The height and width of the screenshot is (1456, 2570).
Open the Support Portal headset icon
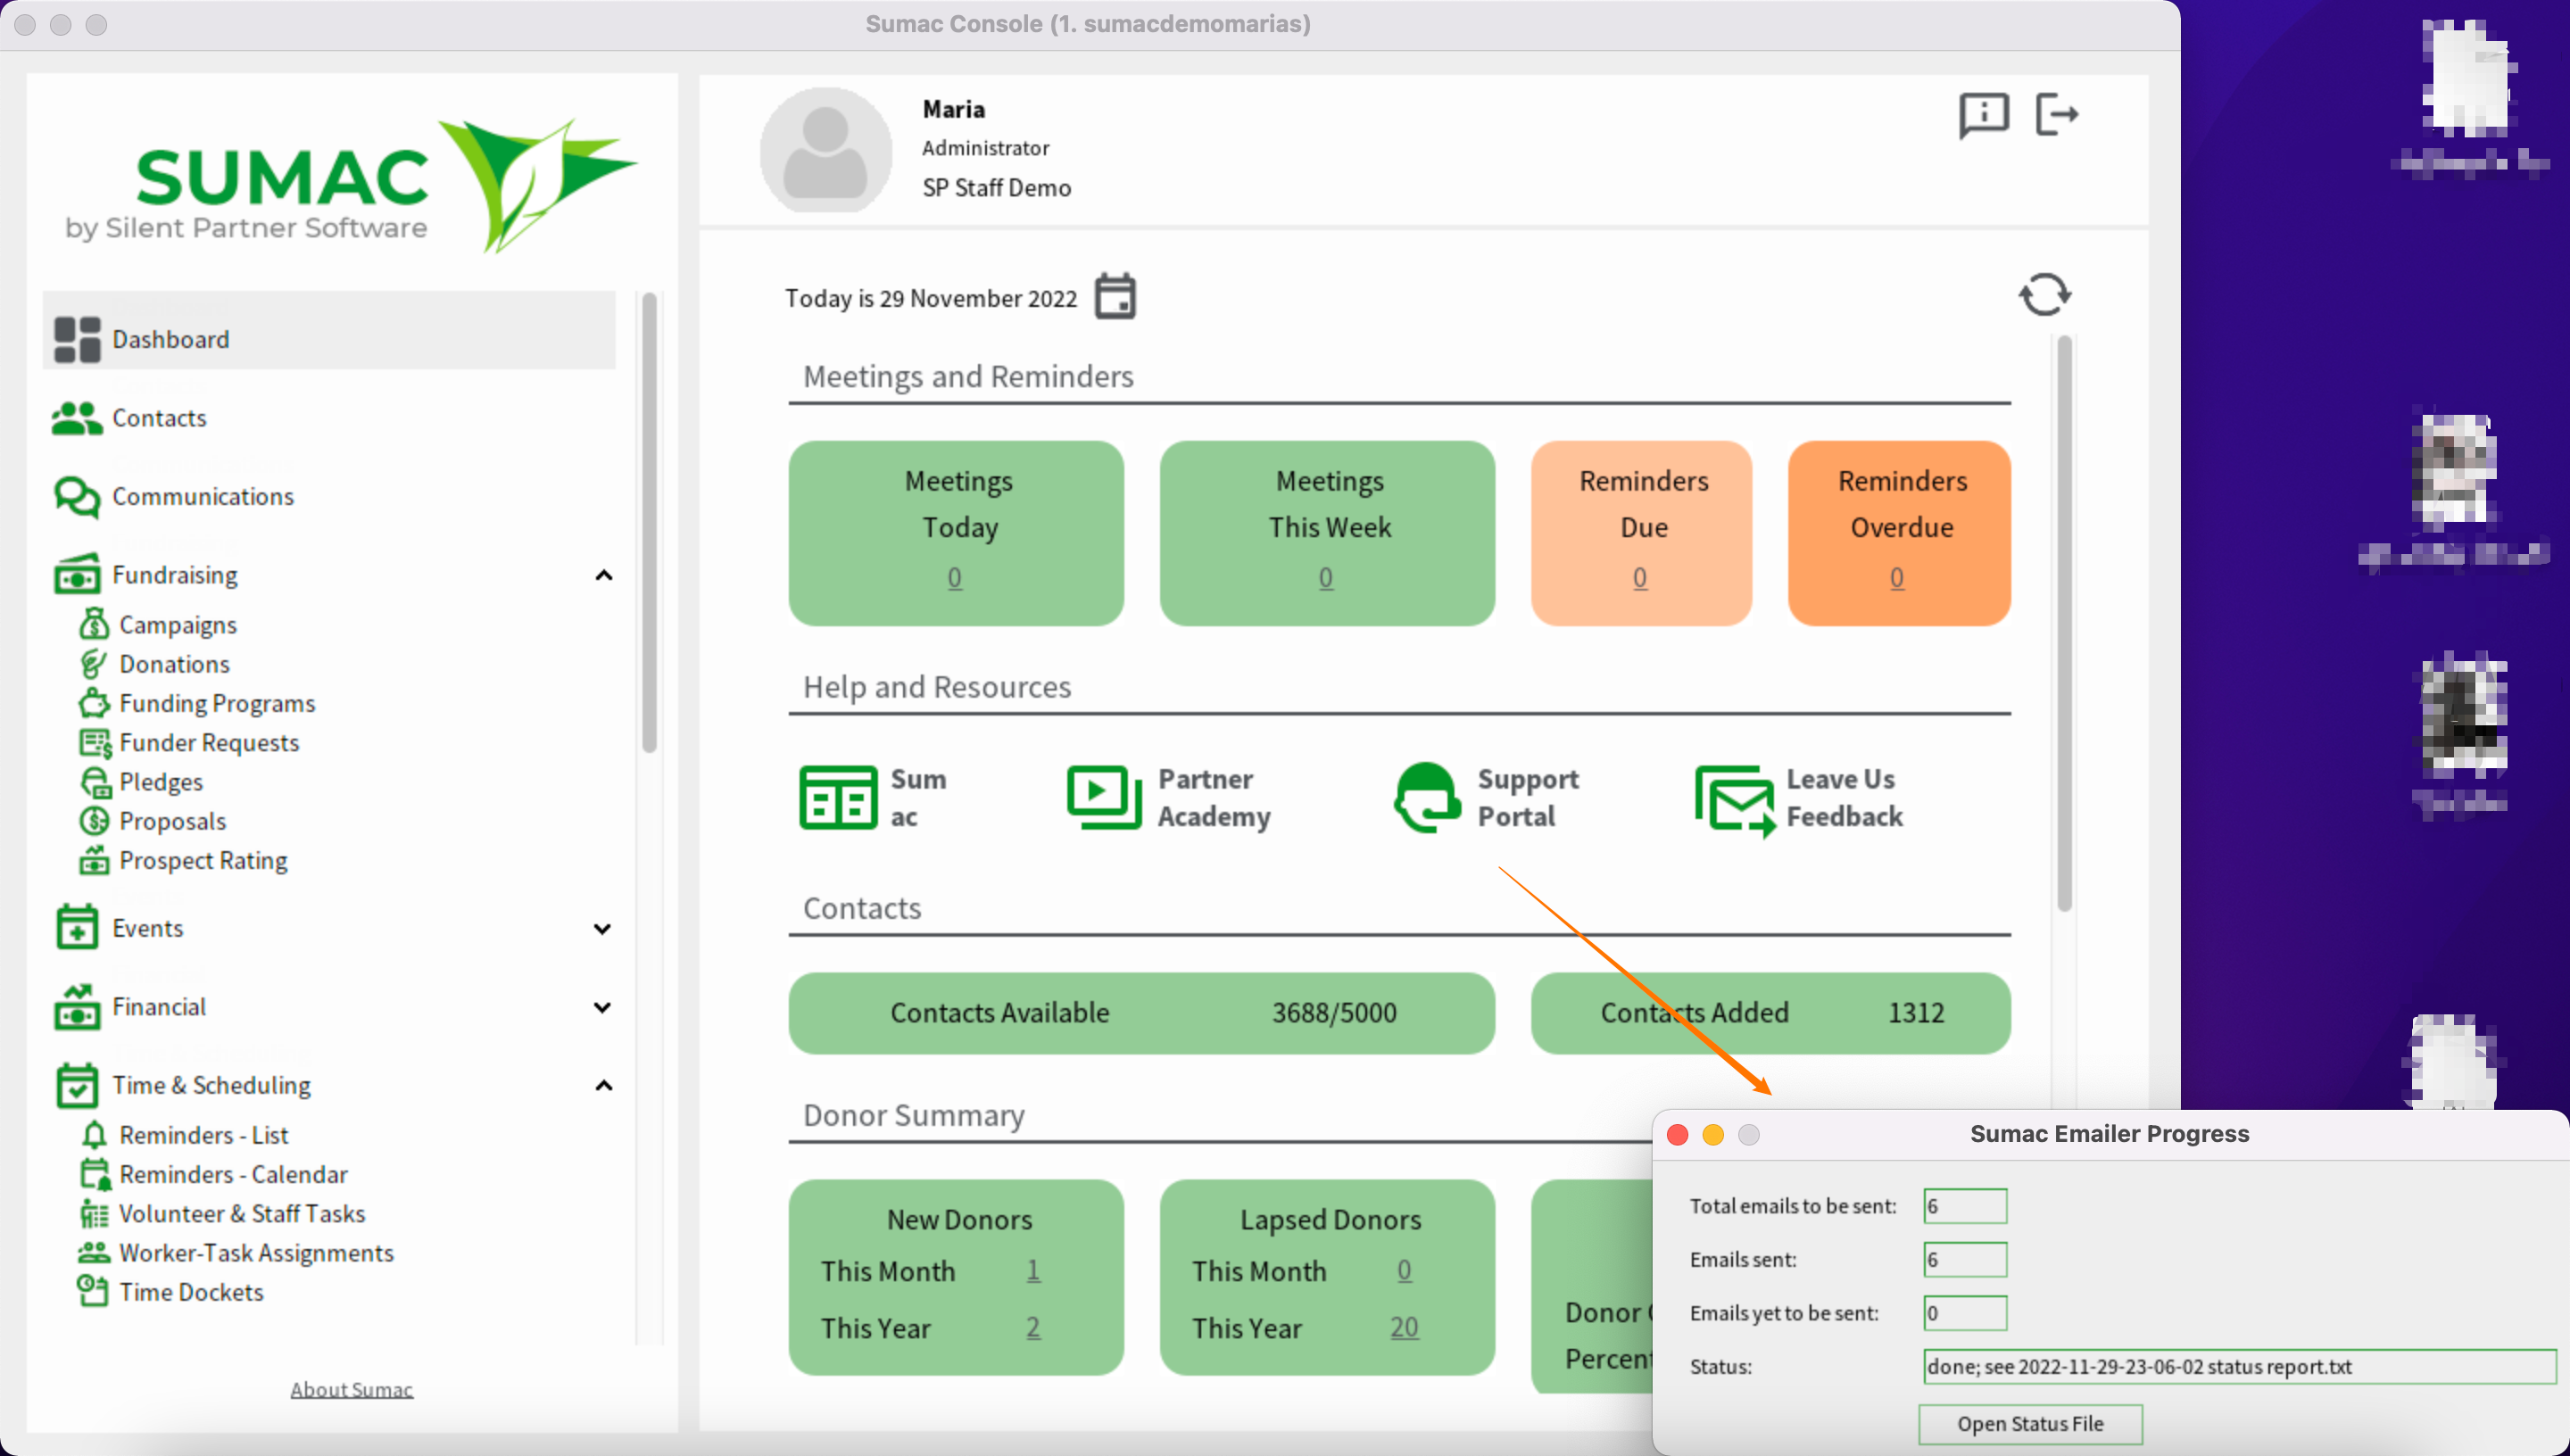(1427, 797)
